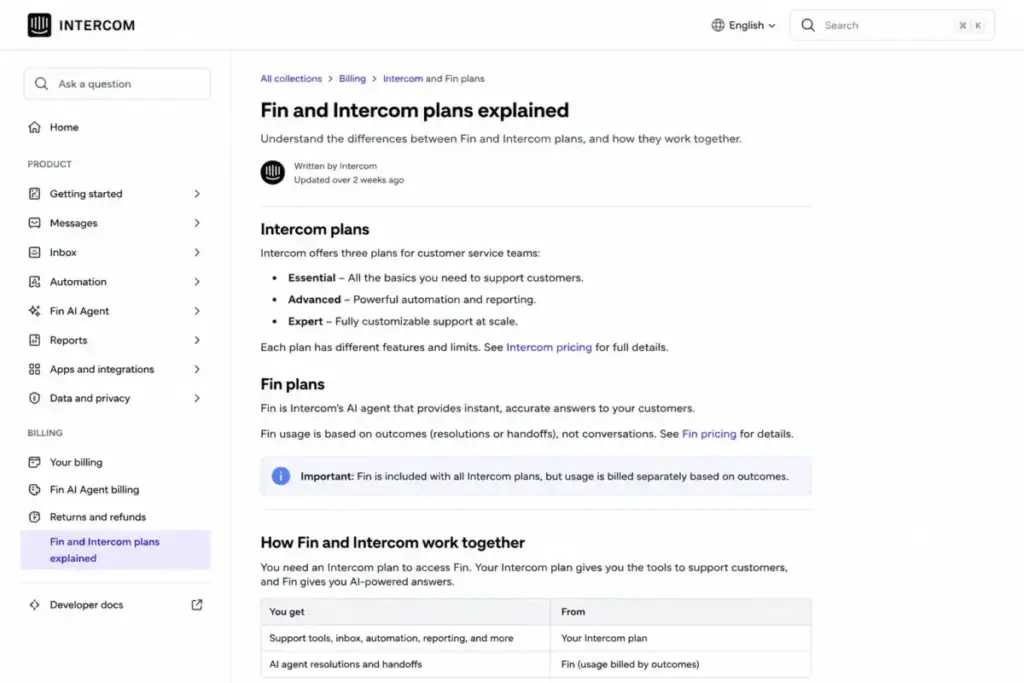Screen dimensions: 1024x683
Task: Click the Your billing icon
Action: (35, 462)
